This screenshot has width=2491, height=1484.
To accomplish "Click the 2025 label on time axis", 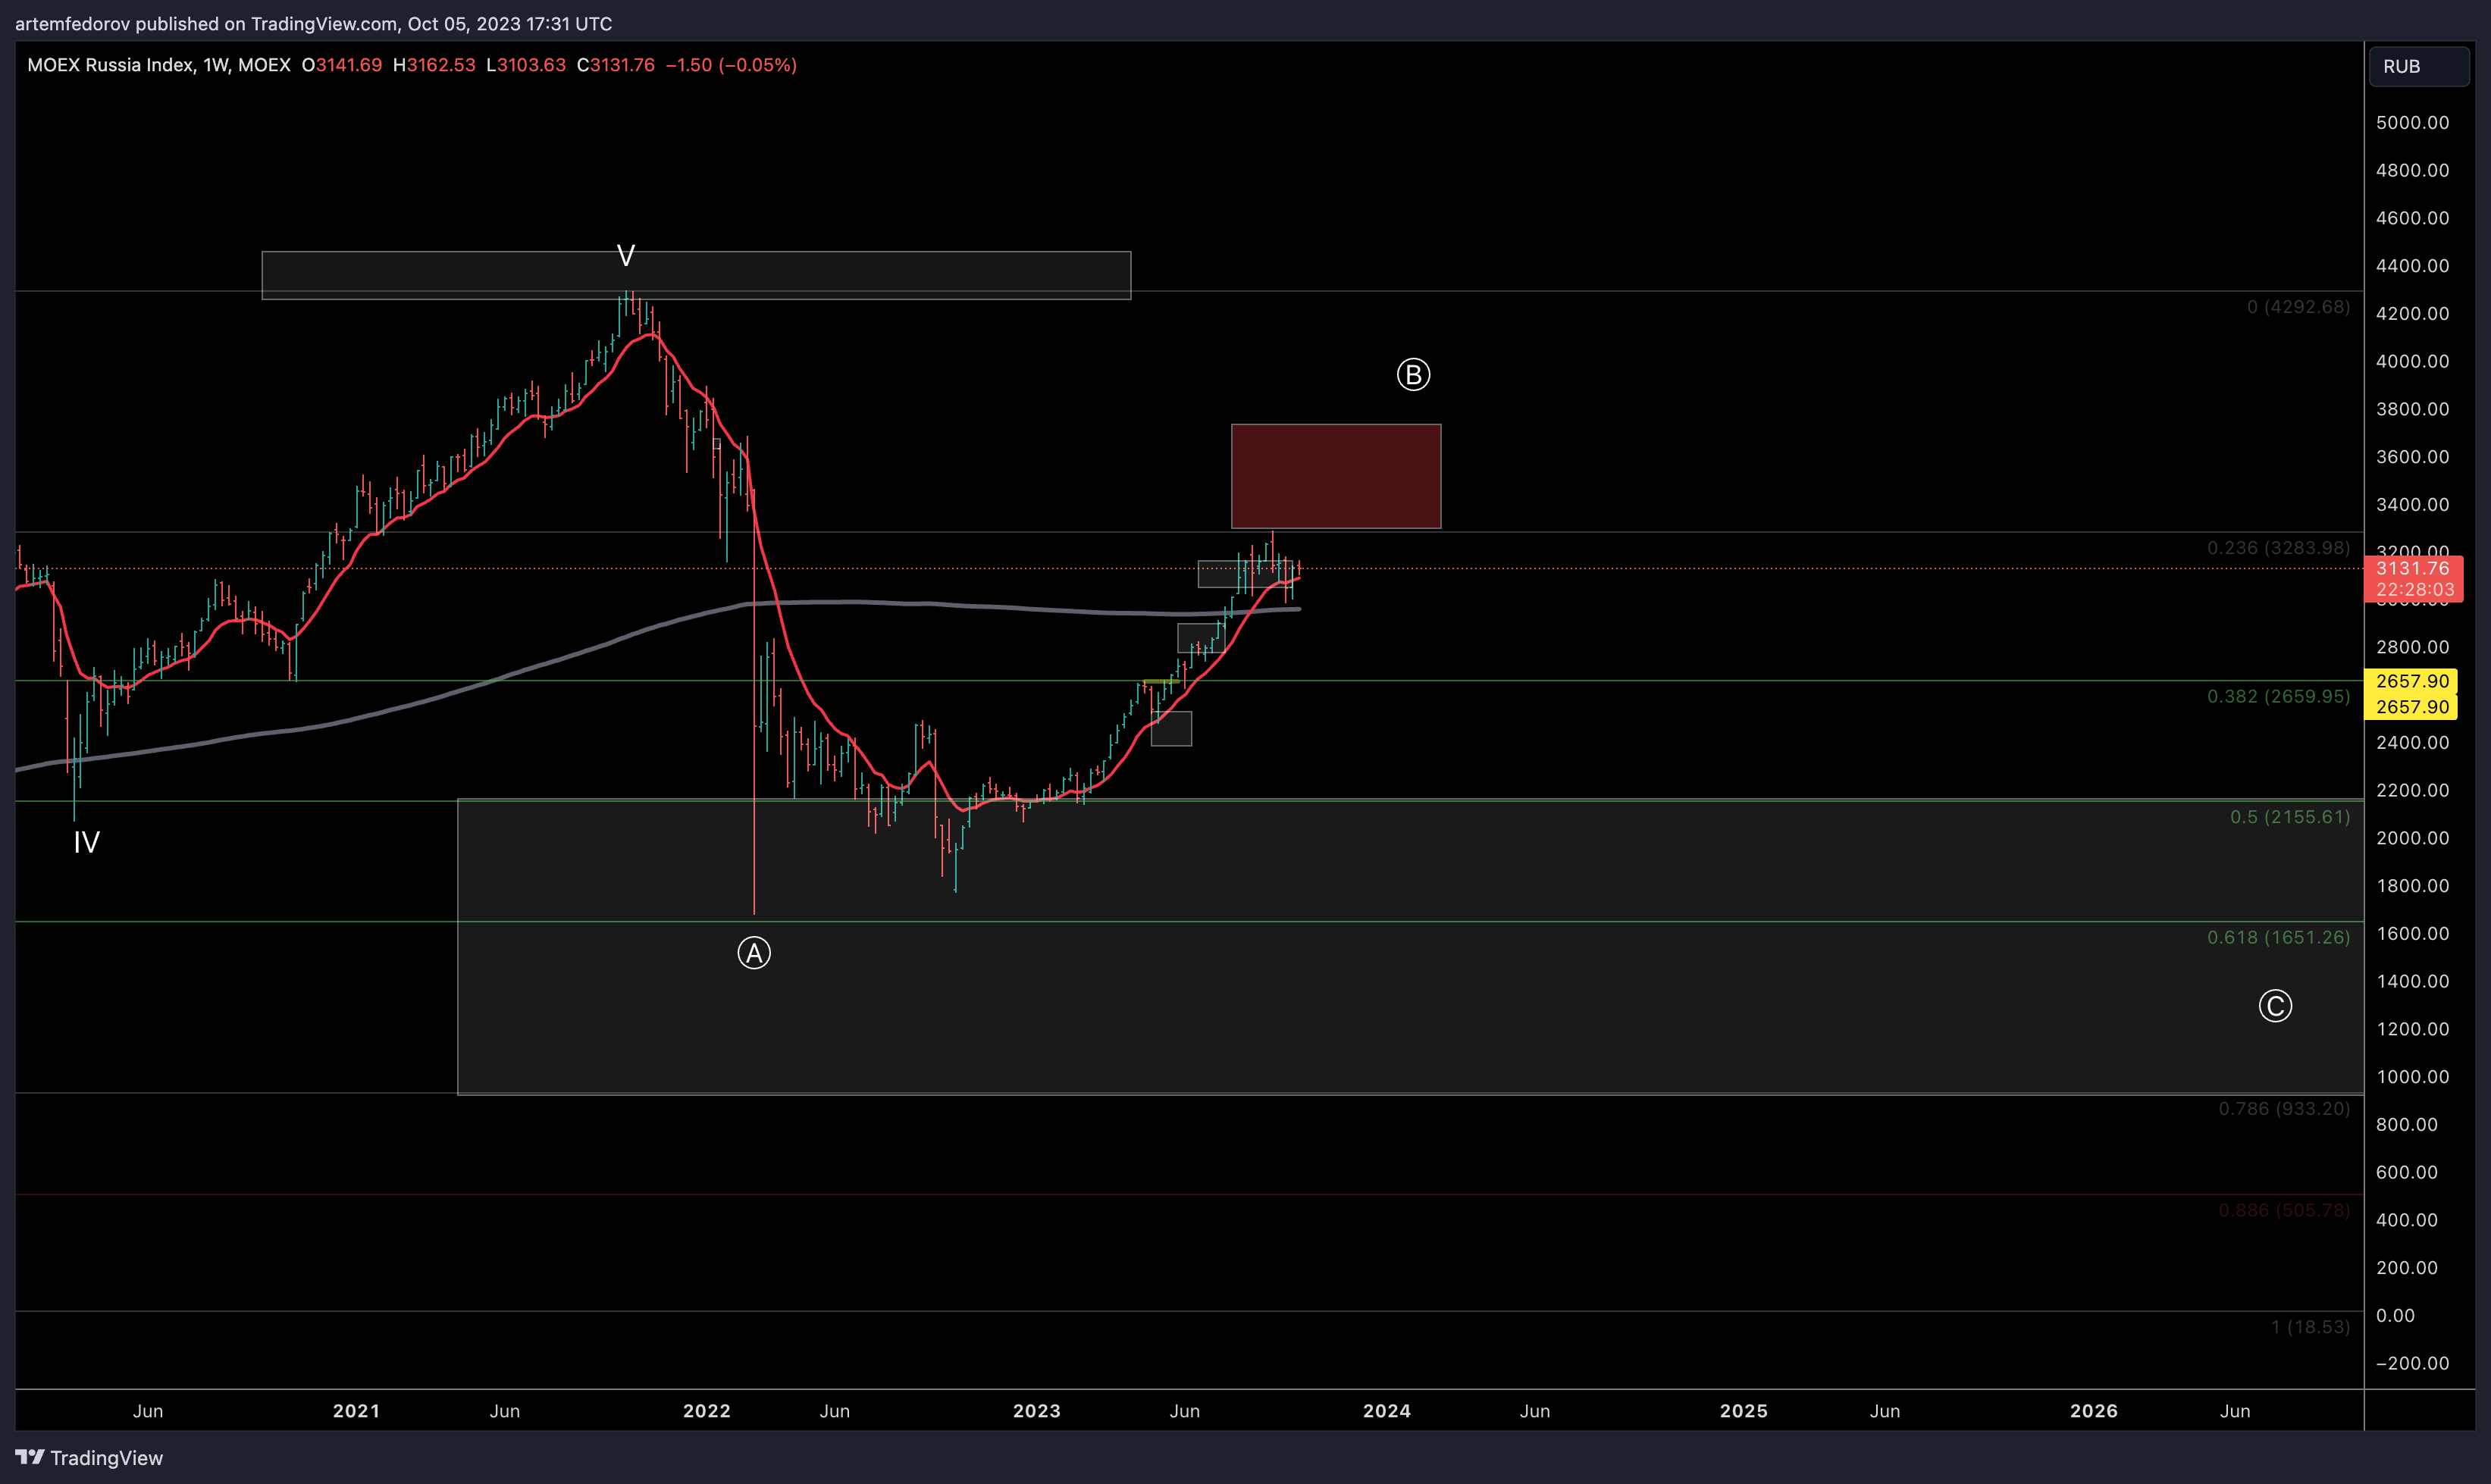I will click(x=1743, y=1411).
